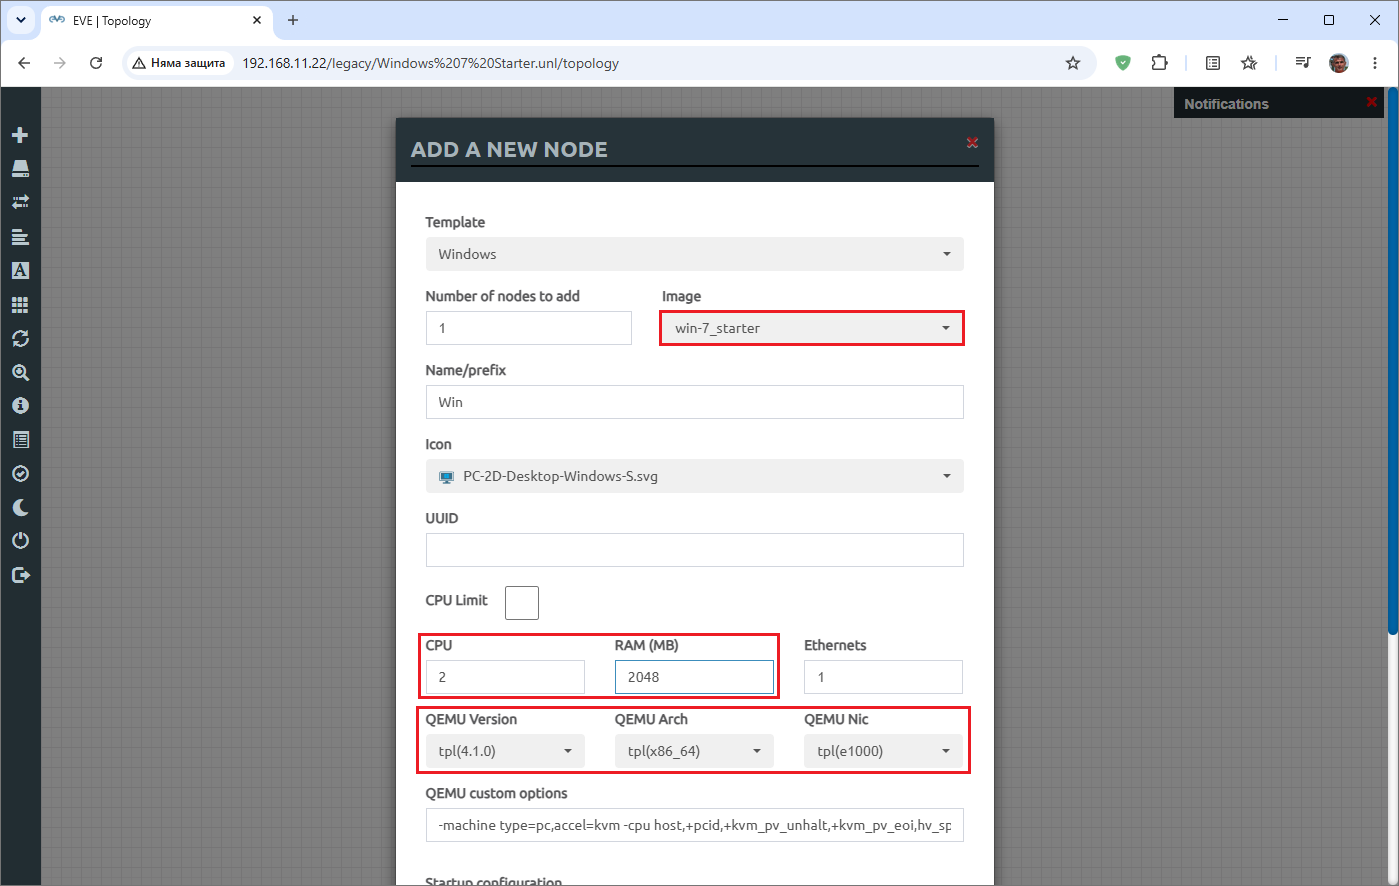
Task: Open a new browser tab
Action: pyautogui.click(x=293, y=20)
